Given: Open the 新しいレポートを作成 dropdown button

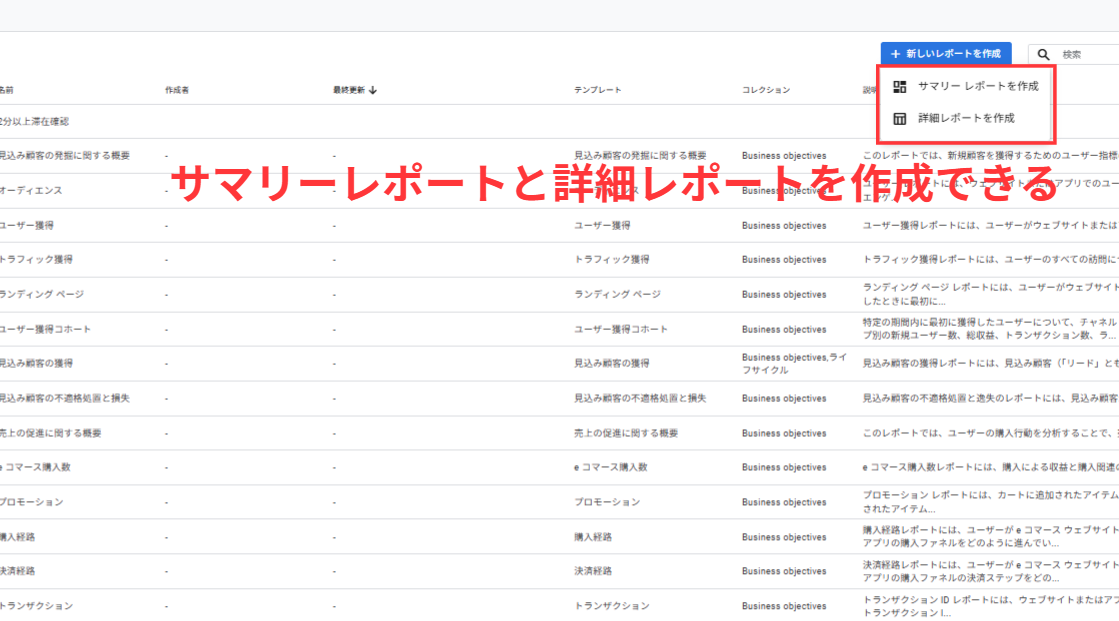Looking at the screenshot, I should pyautogui.click(x=945, y=54).
